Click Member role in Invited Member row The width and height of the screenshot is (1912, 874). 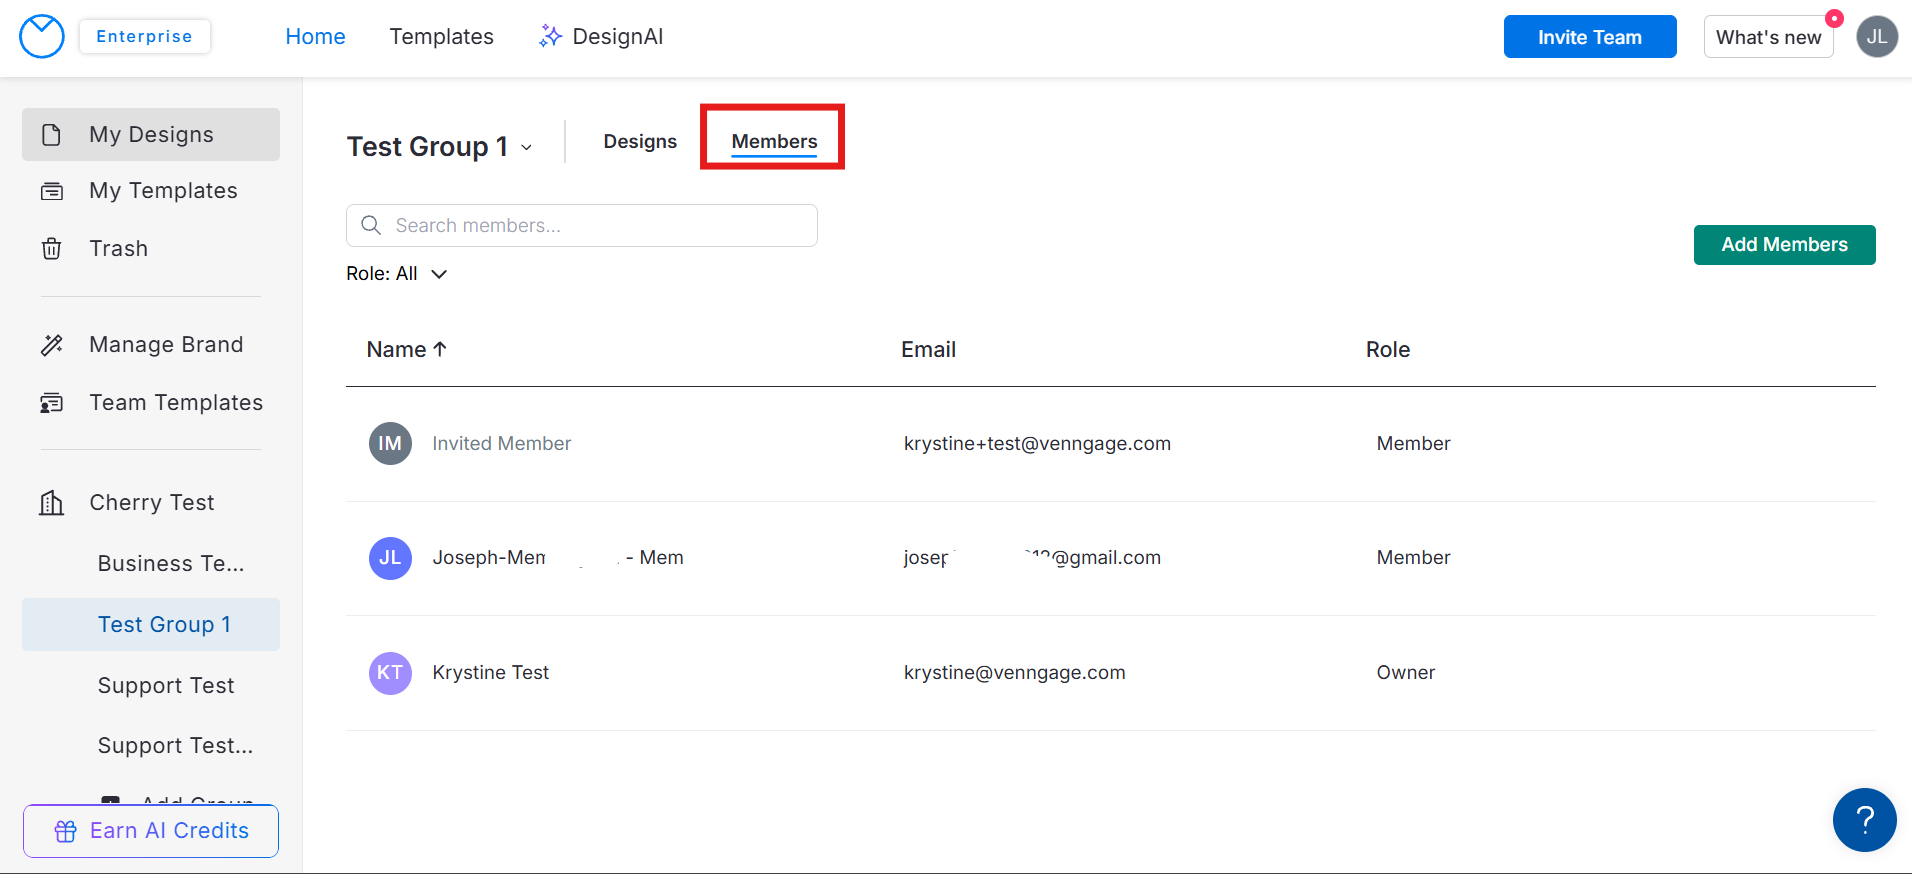pos(1414,444)
